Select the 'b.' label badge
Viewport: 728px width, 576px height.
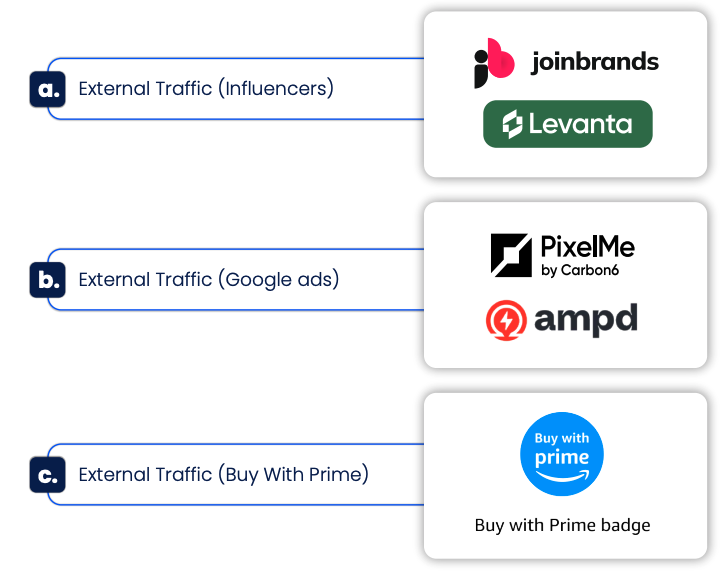[48, 280]
